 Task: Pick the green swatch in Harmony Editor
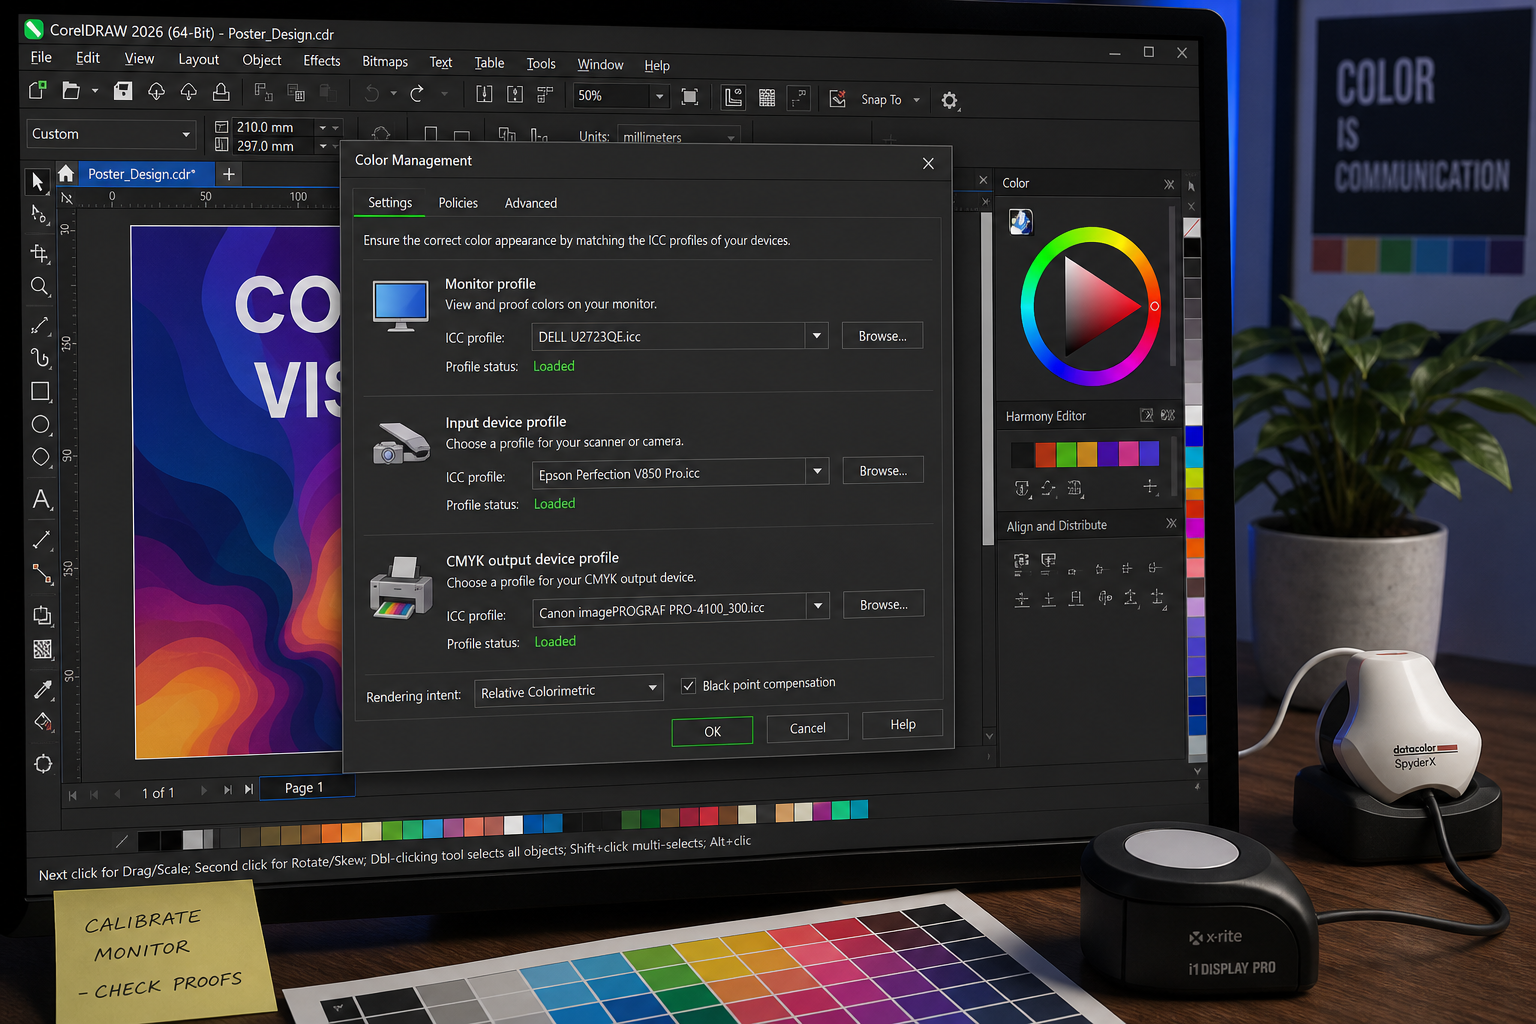pos(1066,455)
